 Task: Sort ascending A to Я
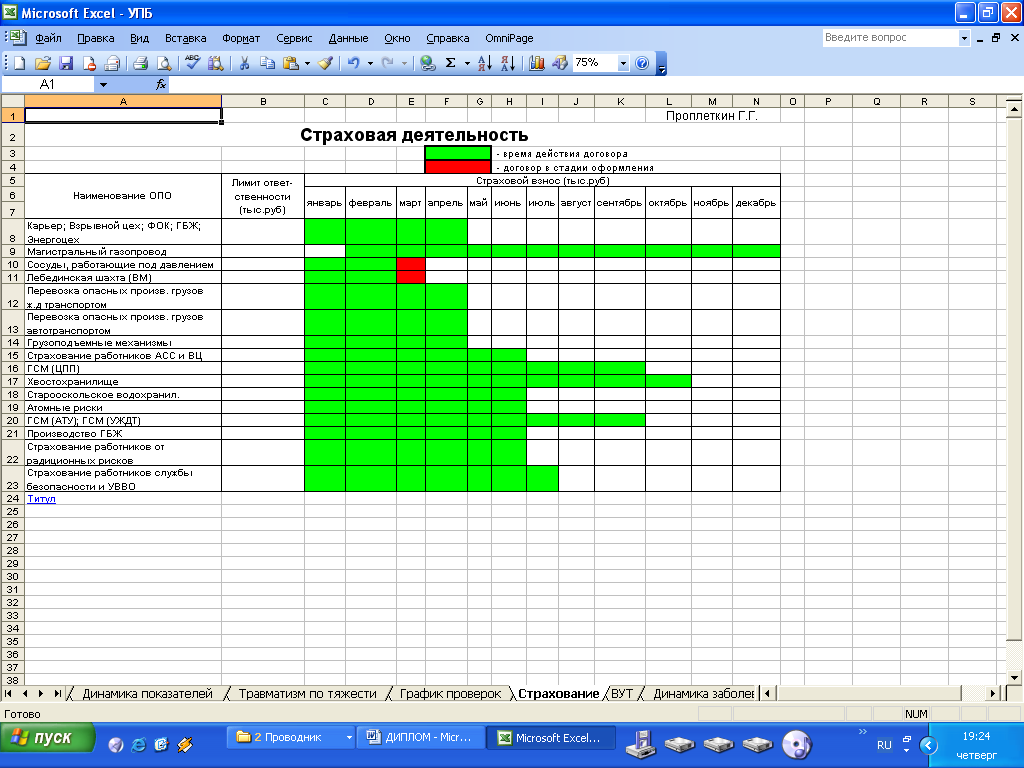pos(485,63)
